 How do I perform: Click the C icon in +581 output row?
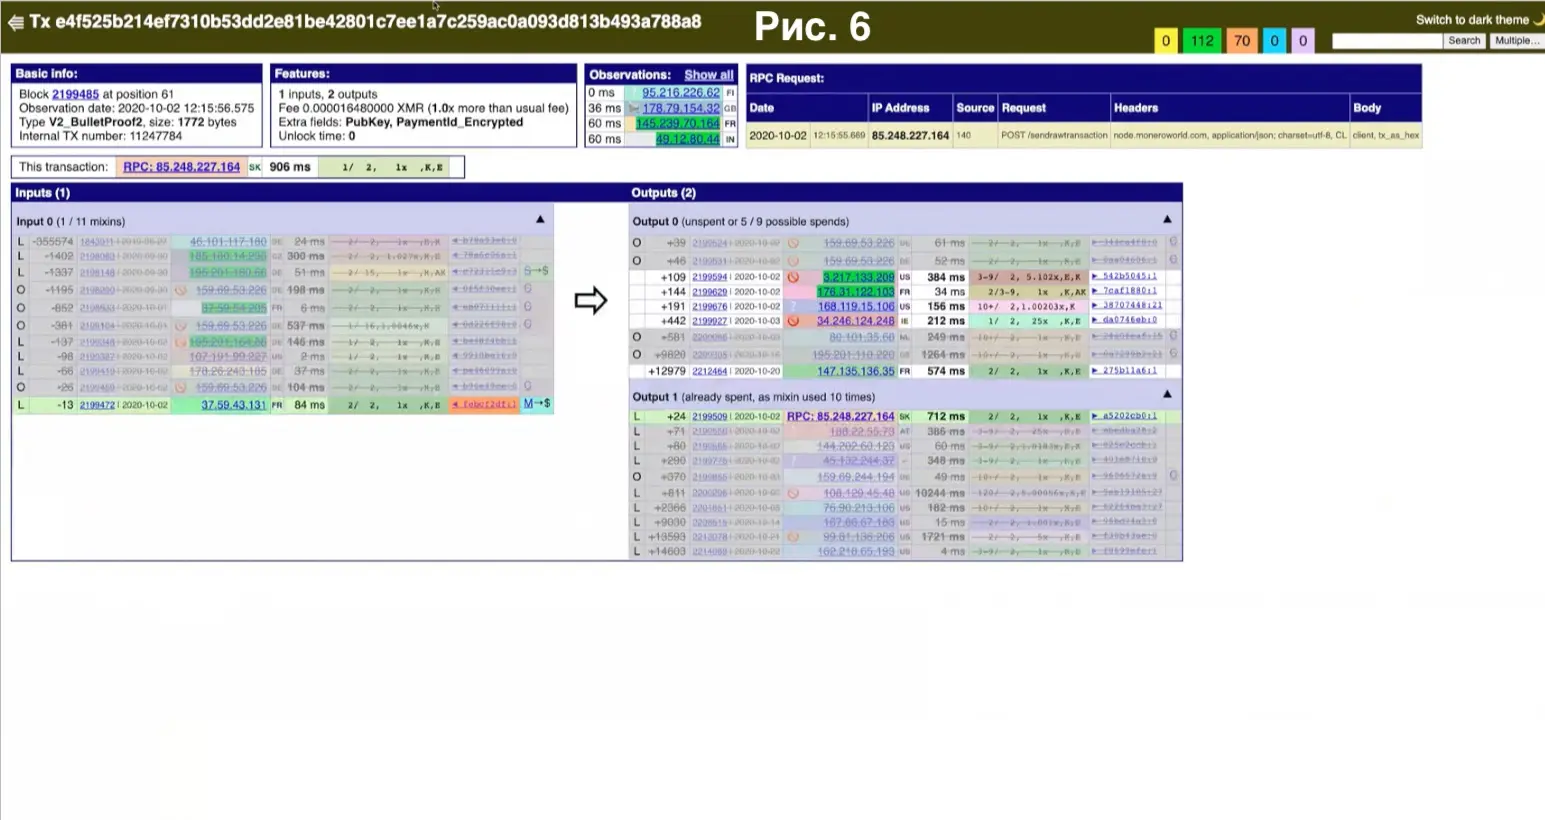1173,336
